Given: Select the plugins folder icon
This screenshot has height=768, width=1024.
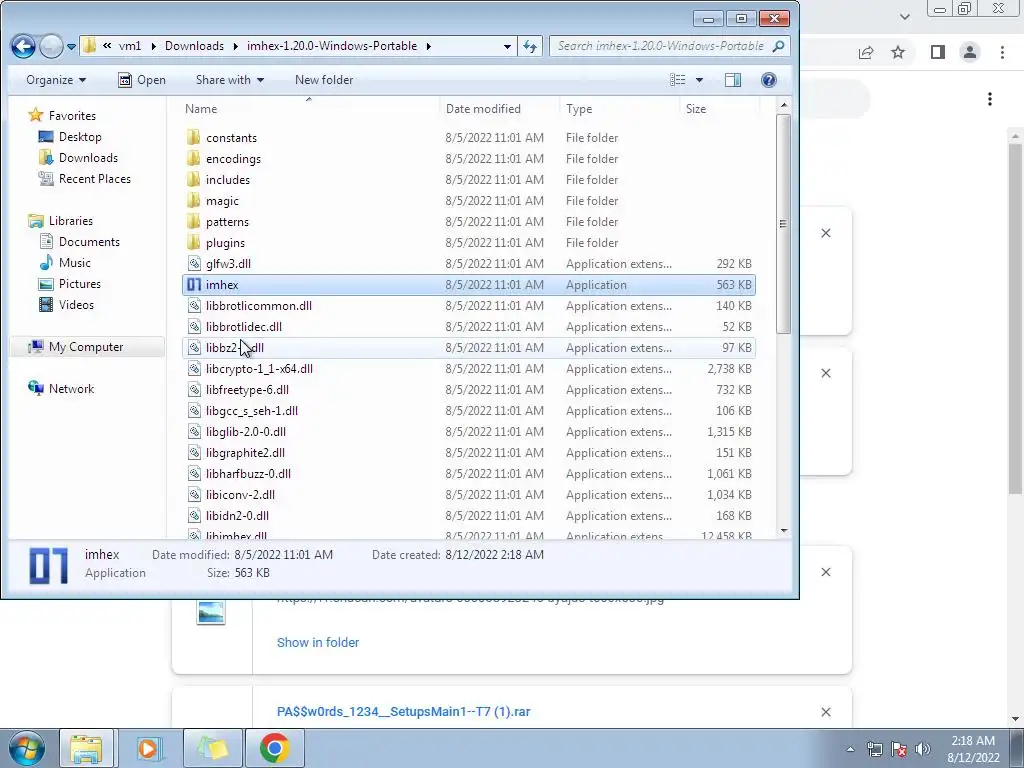Looking at the screenshot, I should (x=193, y=242).
